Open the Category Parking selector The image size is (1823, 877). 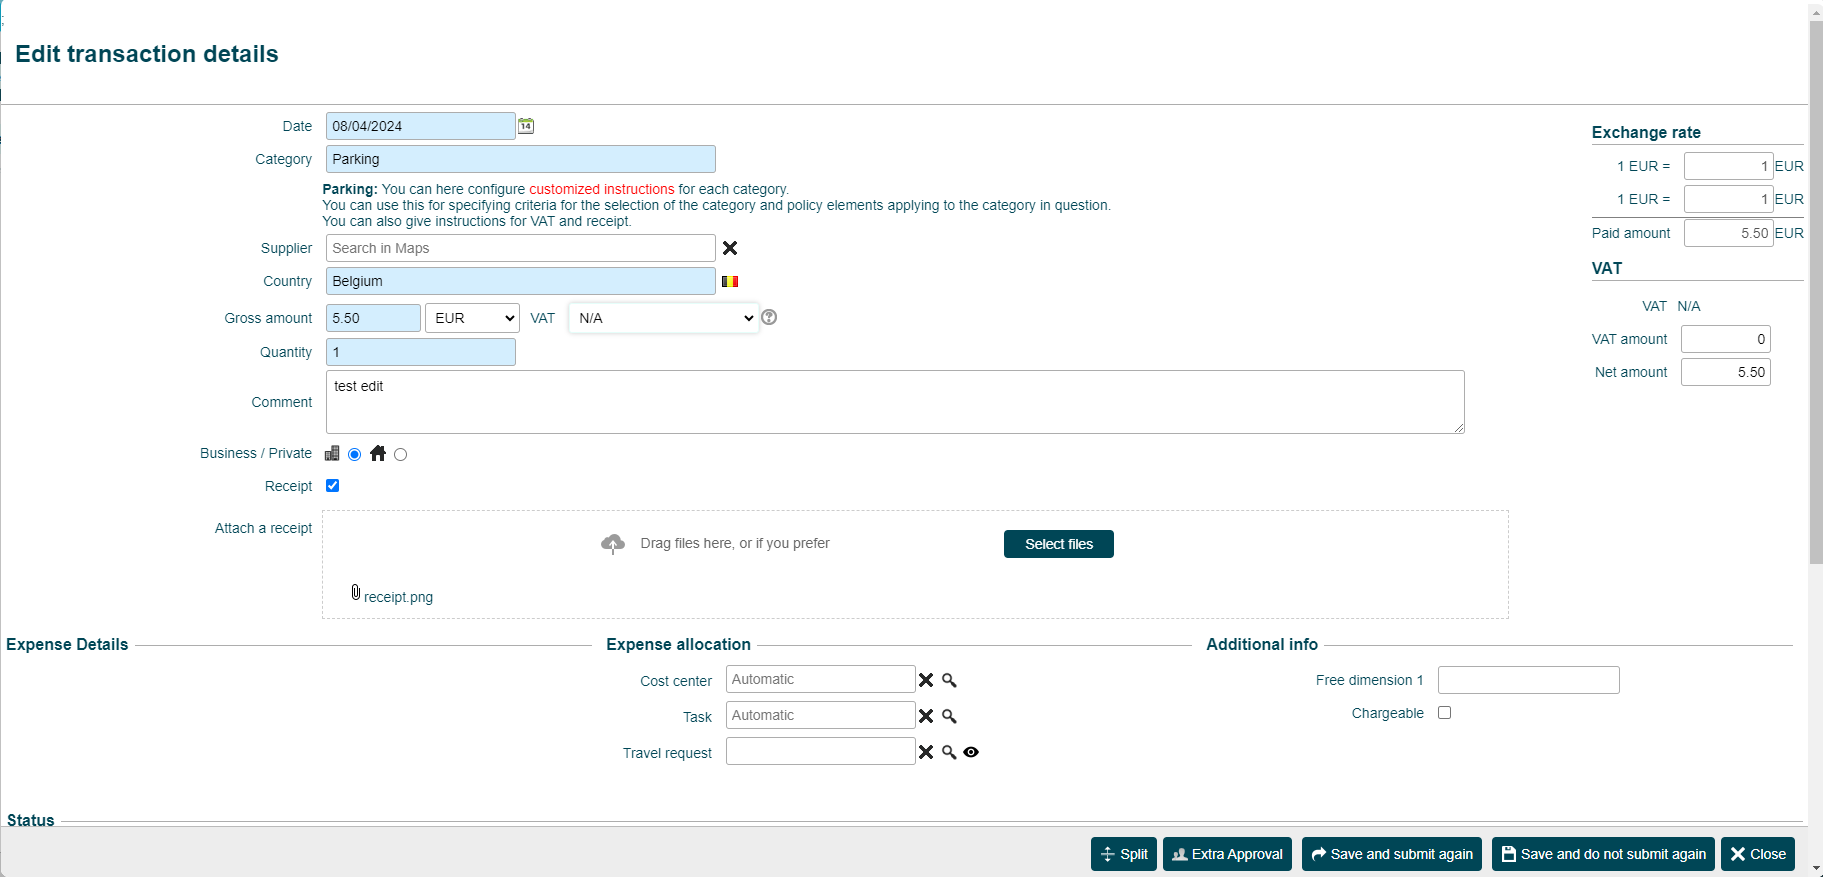520,159
